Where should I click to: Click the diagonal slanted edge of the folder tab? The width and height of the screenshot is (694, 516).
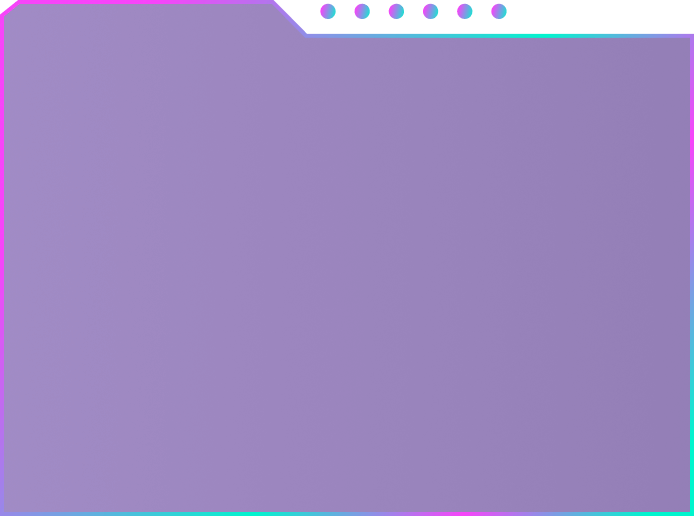tap(290, 18)
